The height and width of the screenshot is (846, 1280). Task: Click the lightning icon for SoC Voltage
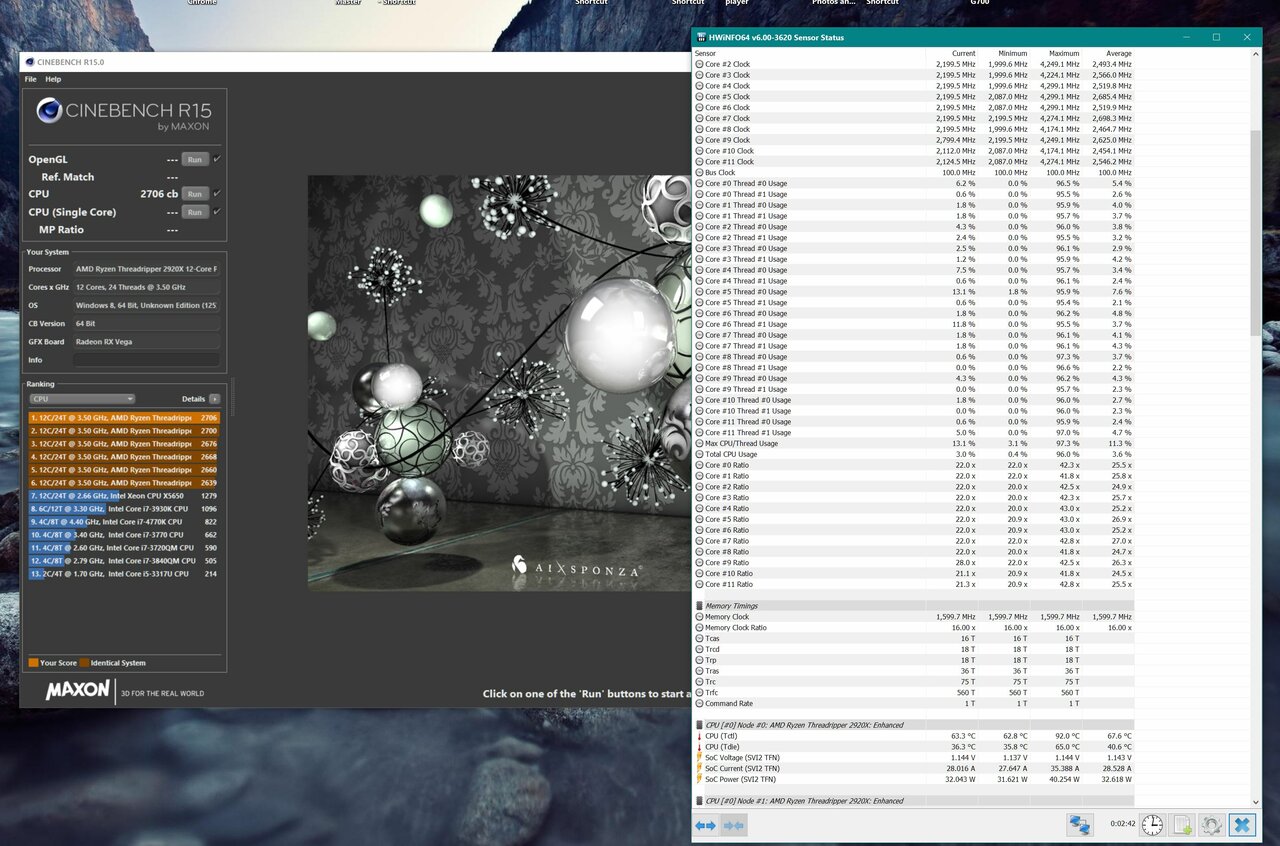699,758
